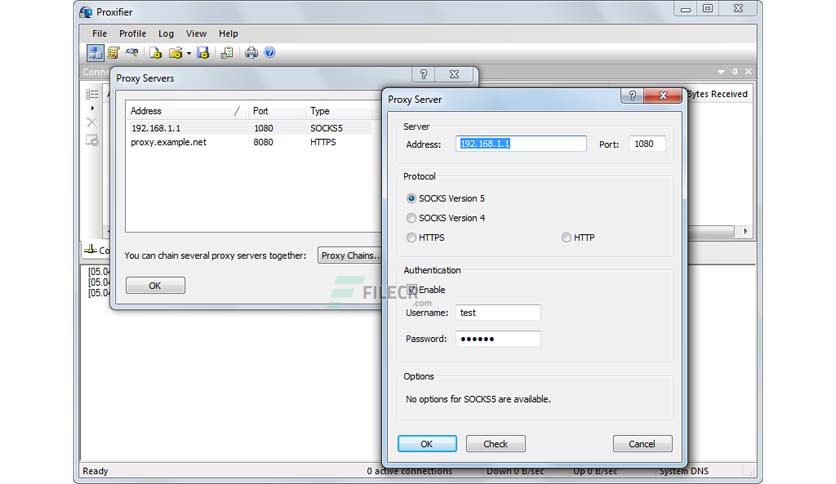Viewport: 836px width, 484px height.
Task: Click OK in Proxy Servers dialog
Action: tap(155, 285)
